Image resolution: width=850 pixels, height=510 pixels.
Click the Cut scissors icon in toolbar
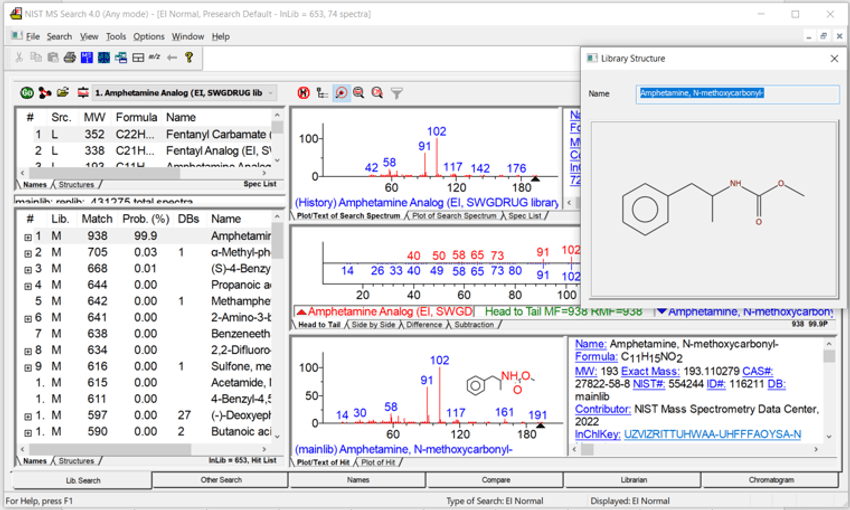19,57
